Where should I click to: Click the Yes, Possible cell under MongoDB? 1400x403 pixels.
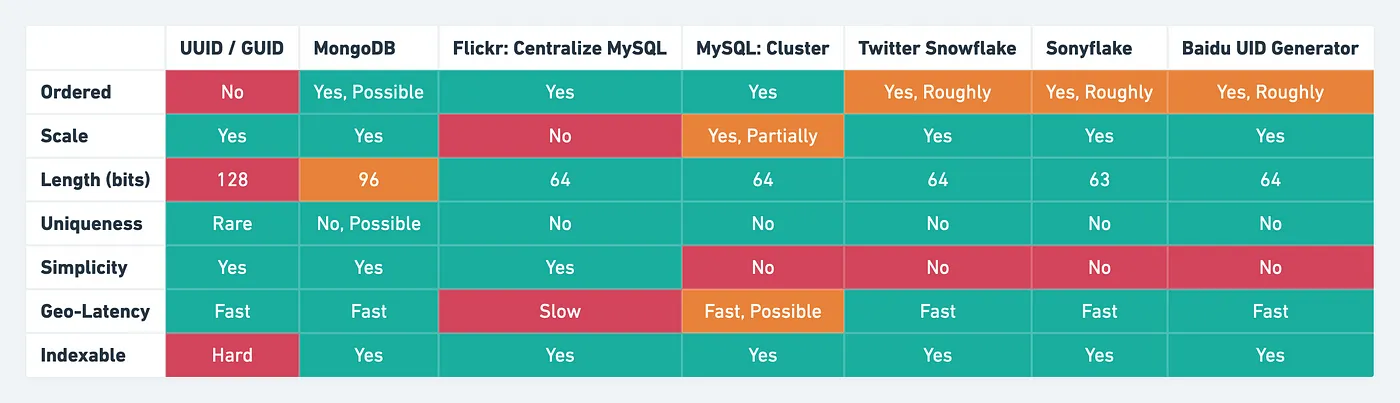pyautogui.click(x=369, y=92)
